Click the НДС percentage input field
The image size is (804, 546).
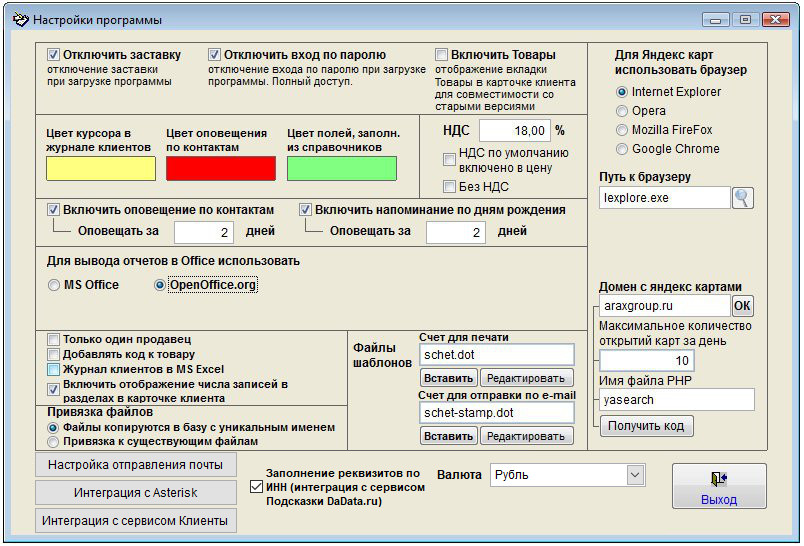[515, 131]
